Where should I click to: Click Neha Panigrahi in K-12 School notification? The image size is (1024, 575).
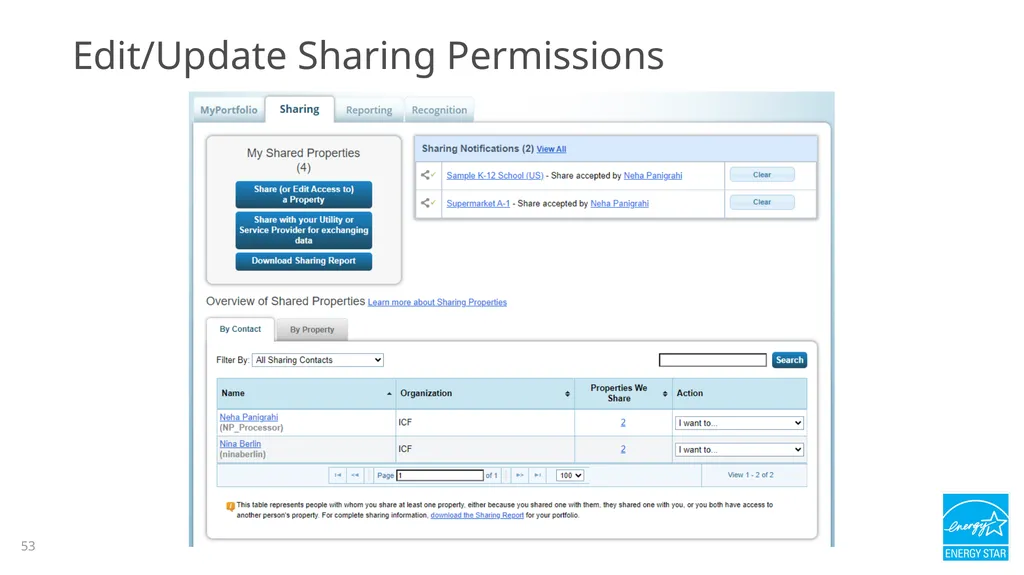(x=653, y=175)
